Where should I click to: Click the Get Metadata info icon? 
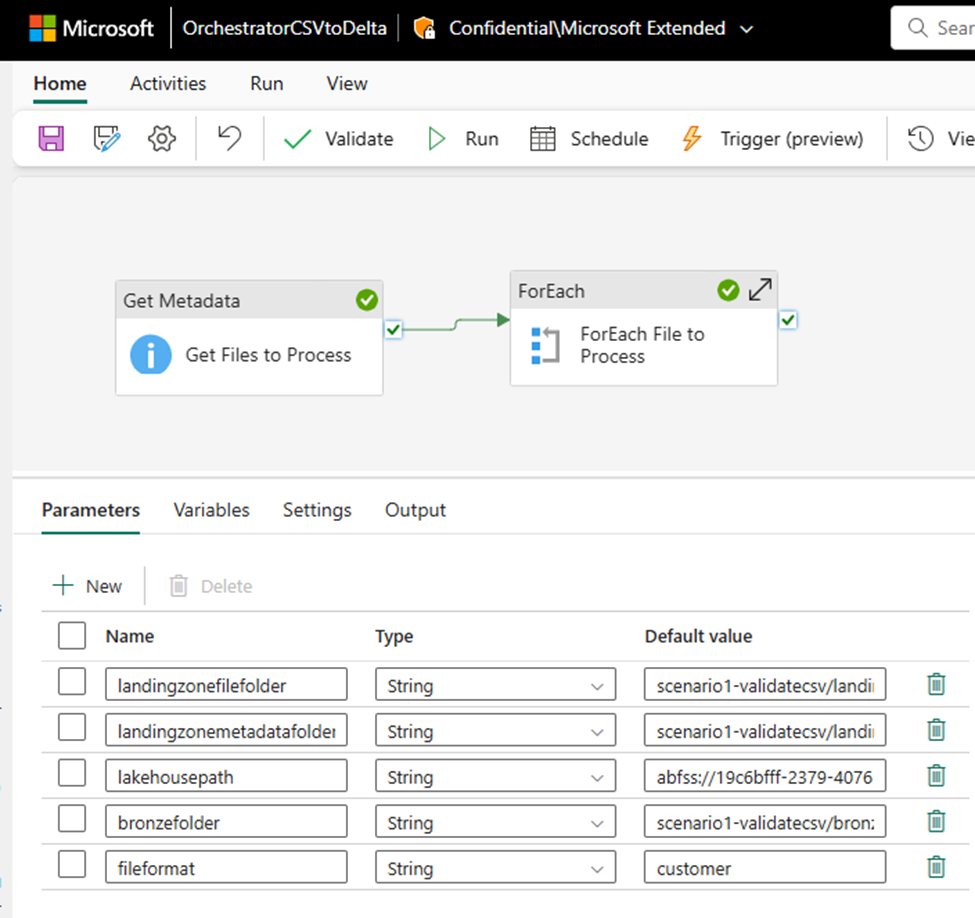click(150, 355)
